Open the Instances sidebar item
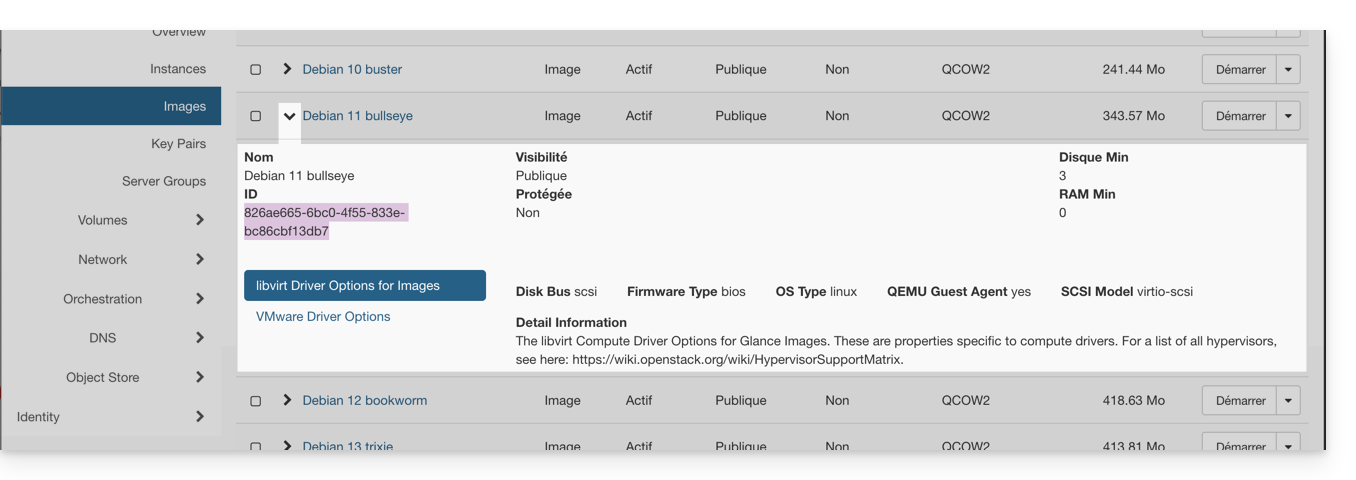The height and width of the screenshot is (480, 1356). click(178, 69)
